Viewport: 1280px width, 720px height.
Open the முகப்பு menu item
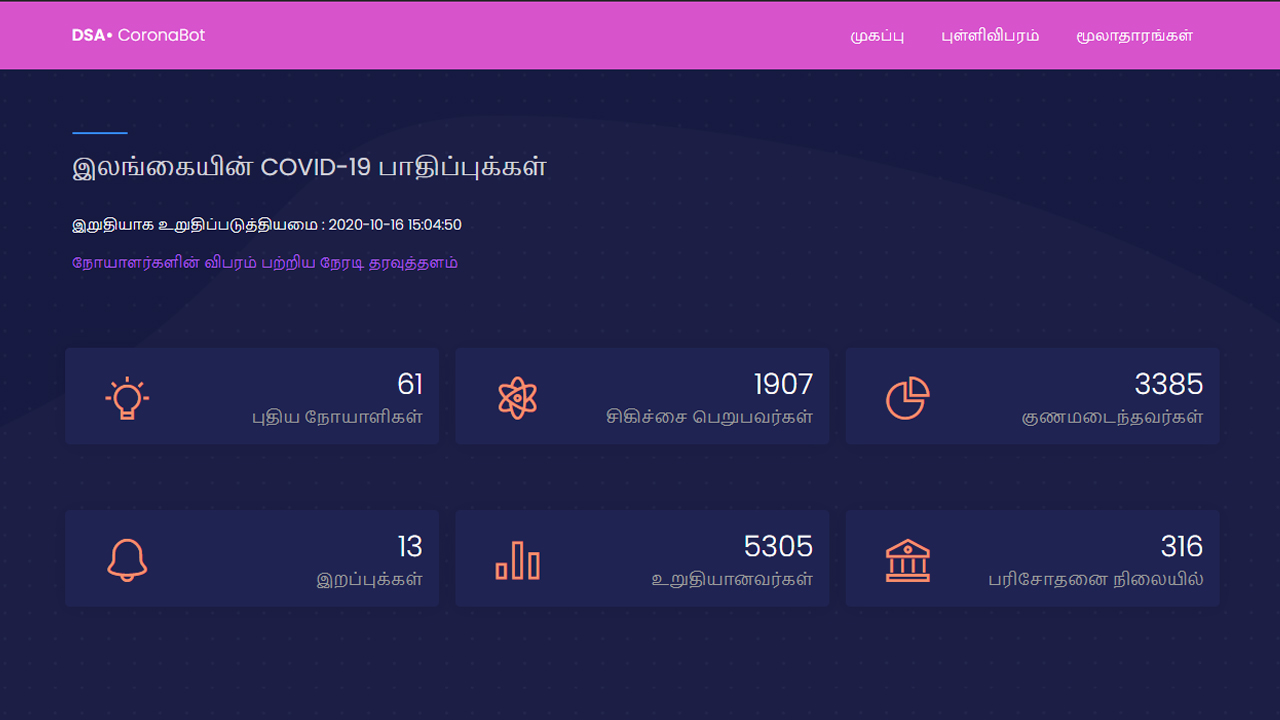877,36
